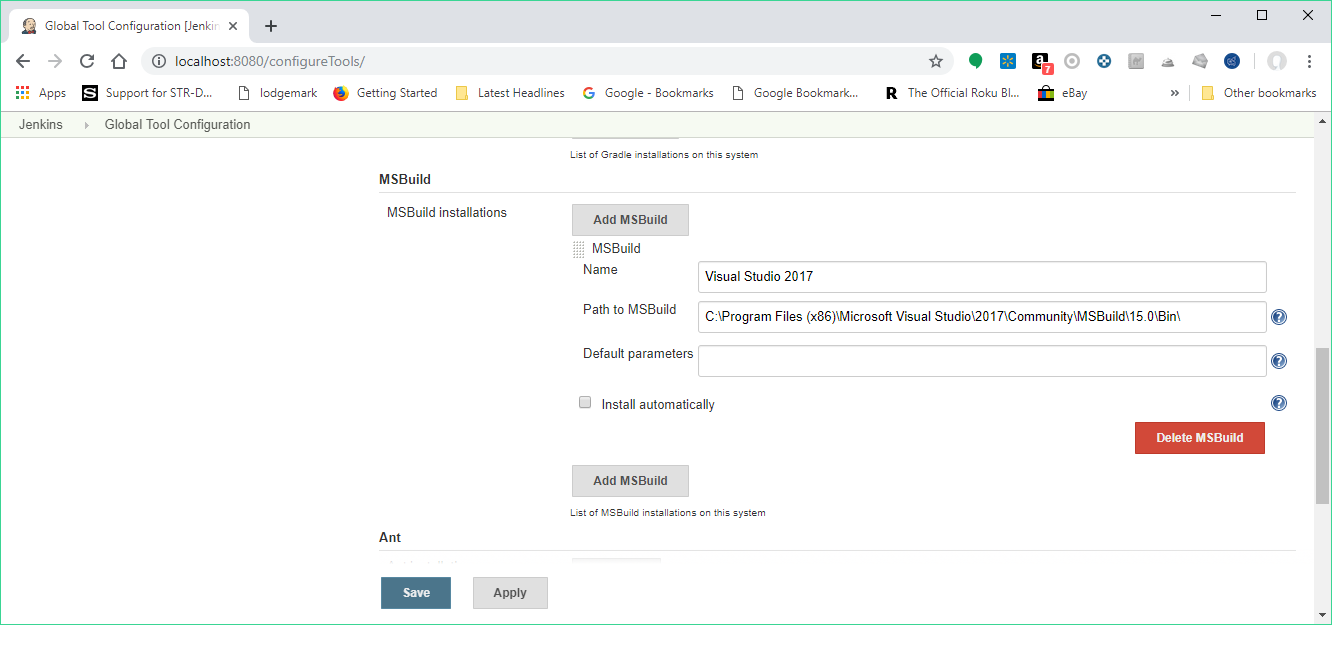Click the scrollbar down arrow
This screenshot has width=1332, height=648.
[1323, 616]
